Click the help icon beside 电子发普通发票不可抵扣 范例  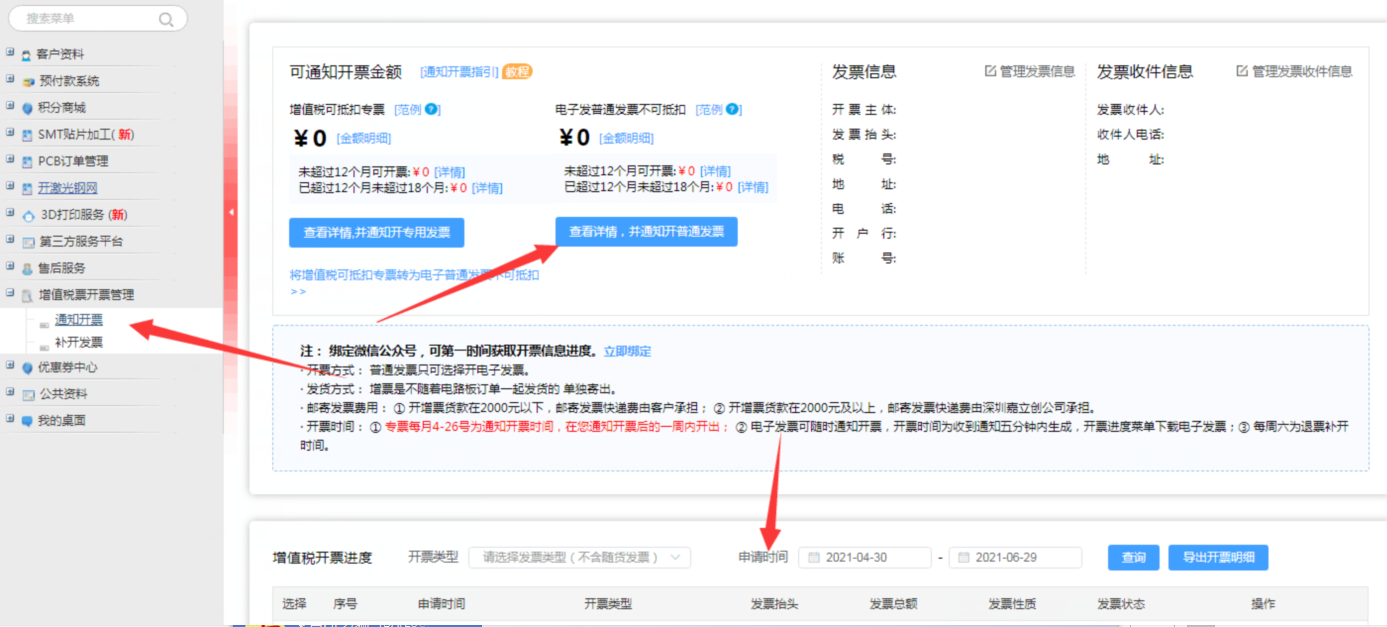(732, 109)
